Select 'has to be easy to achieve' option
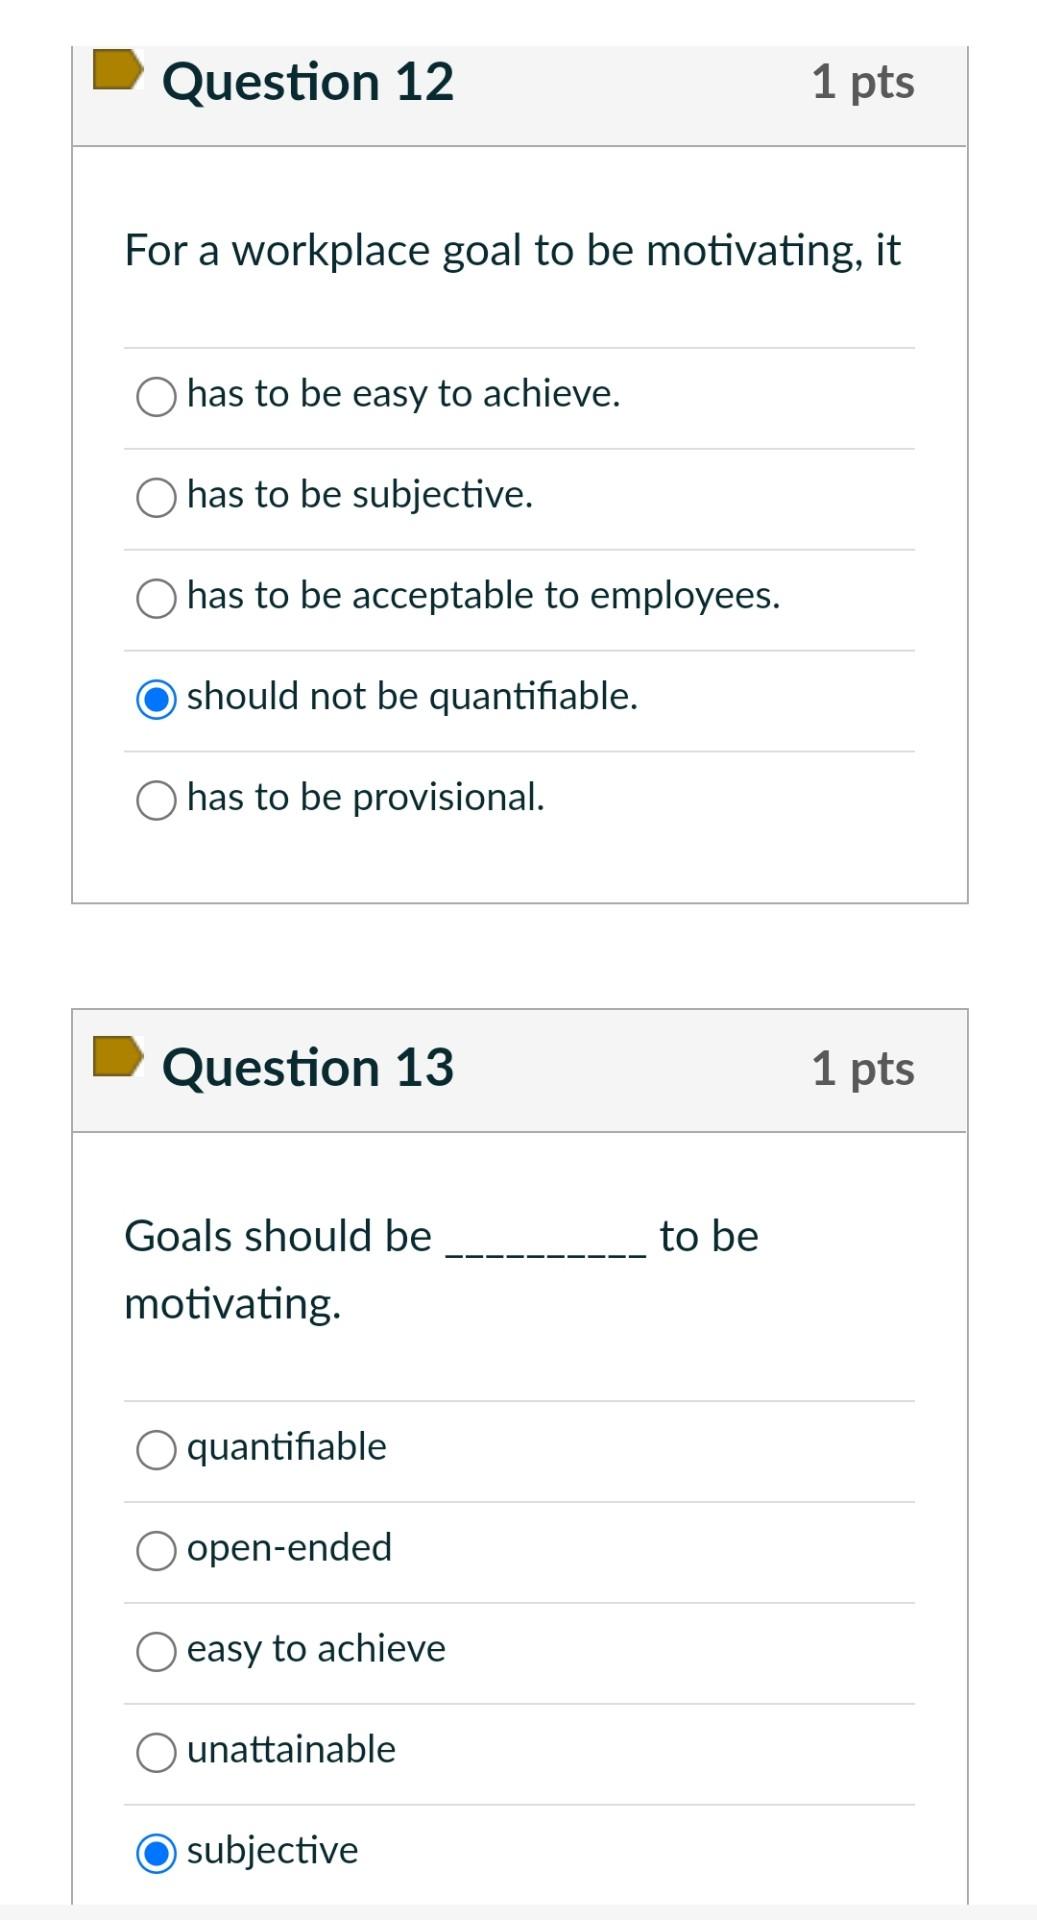Screen dimensions: 1037x1920 coord(155,396)
